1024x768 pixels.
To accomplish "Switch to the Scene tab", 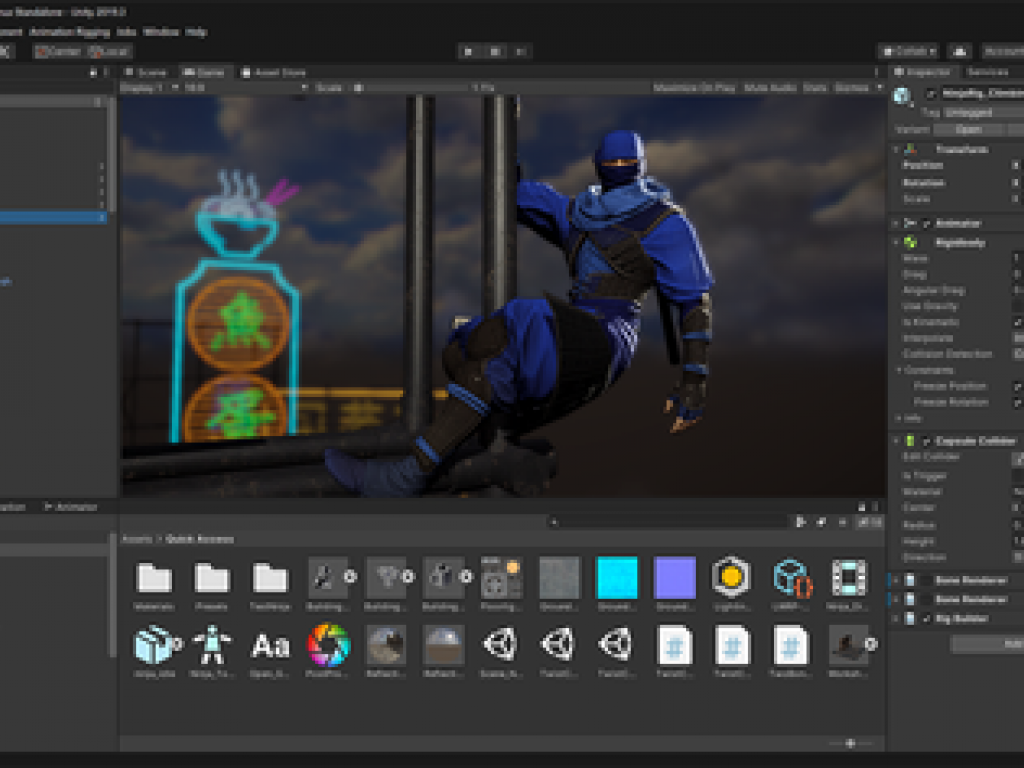I will [x=147, y=72].
